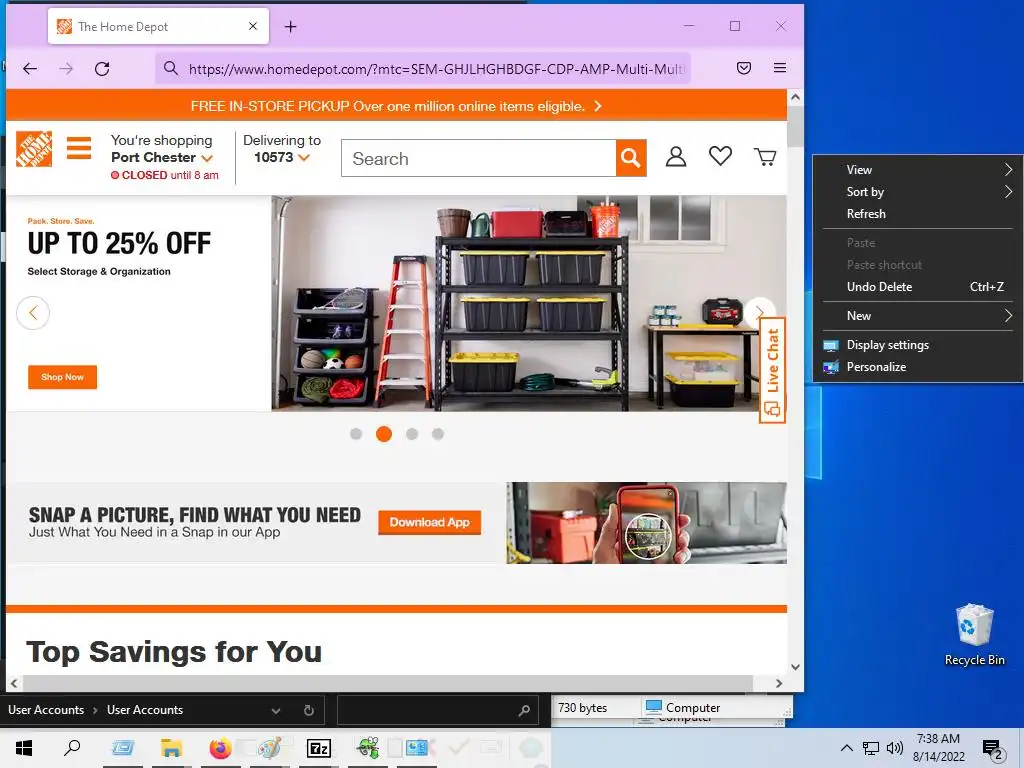This screenshot has width=1024, height=768.
Task: Reload the Home Depot page
Action: click(102, 69)
